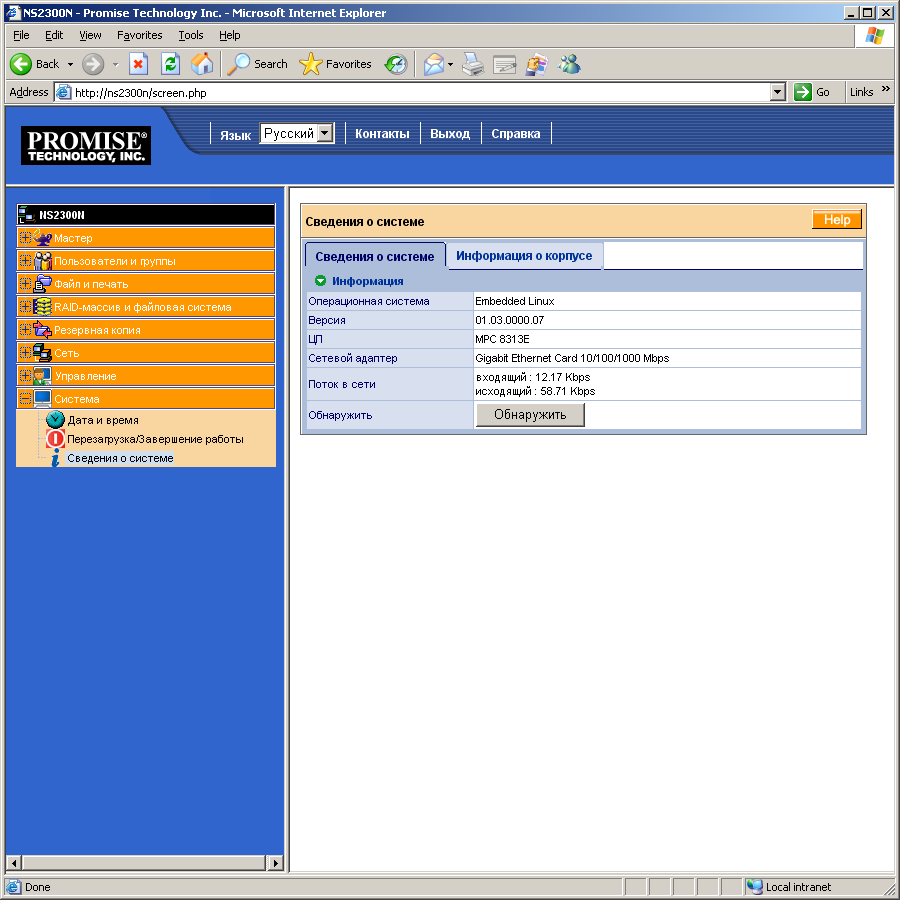Click the orange Help button
This screenshot has width=900, height=900.
point(837,219)
